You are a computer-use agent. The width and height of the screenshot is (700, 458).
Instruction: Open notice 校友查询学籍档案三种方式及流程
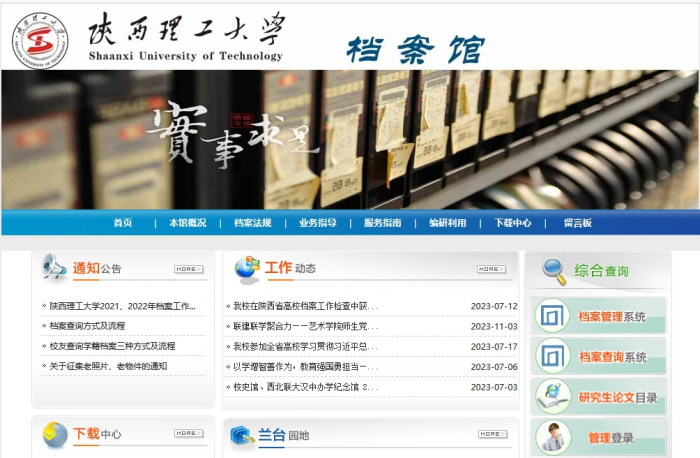(112, 346)
